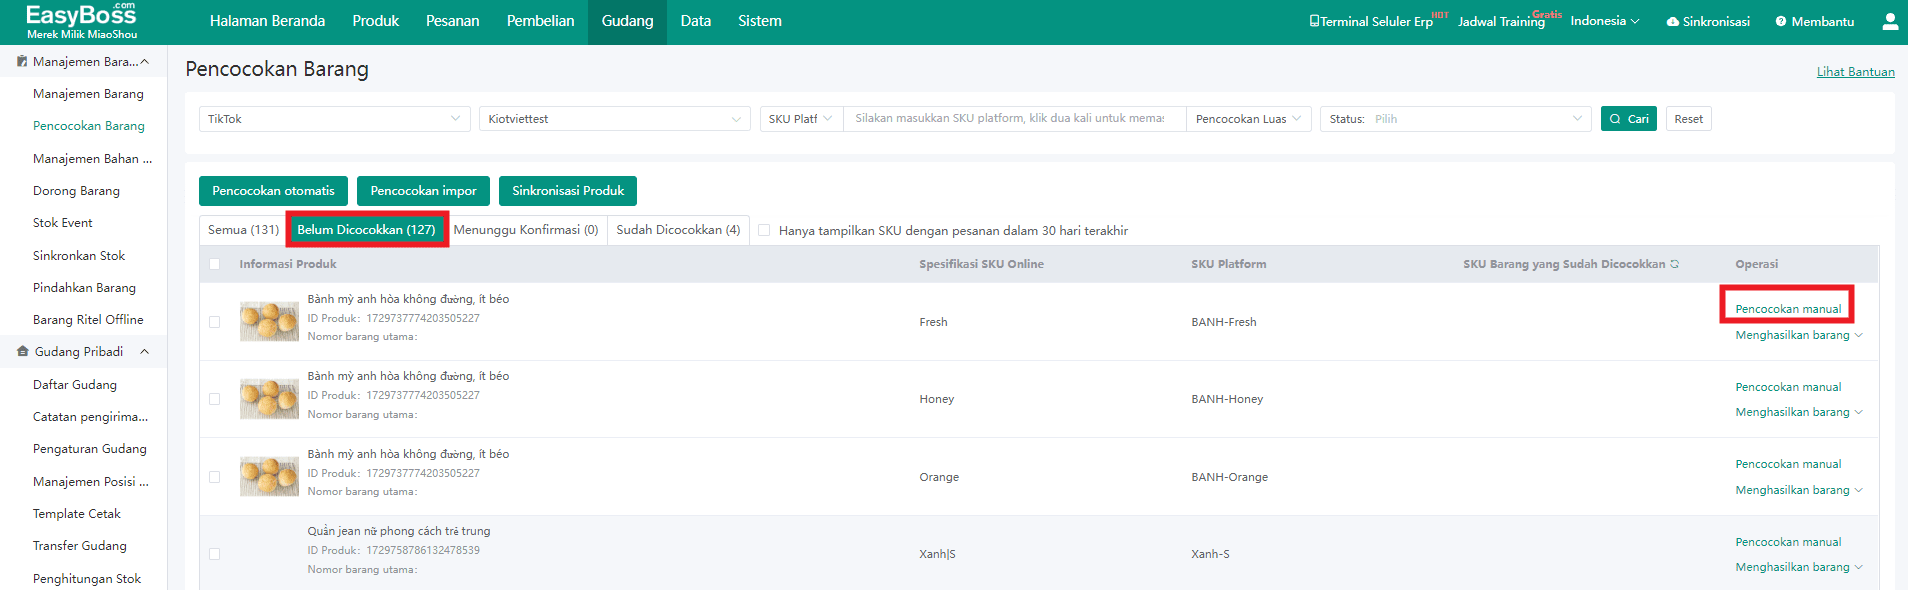Open the user profile icon
This screenshot has width=1908, height=590.
[1890, 21]
